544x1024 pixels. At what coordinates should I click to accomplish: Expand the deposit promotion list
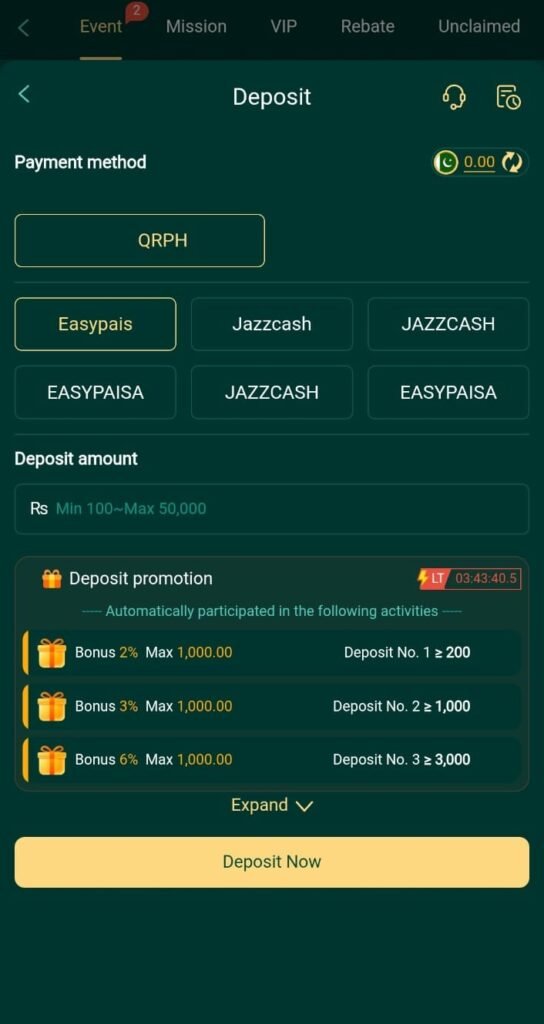tap(272, 805)
